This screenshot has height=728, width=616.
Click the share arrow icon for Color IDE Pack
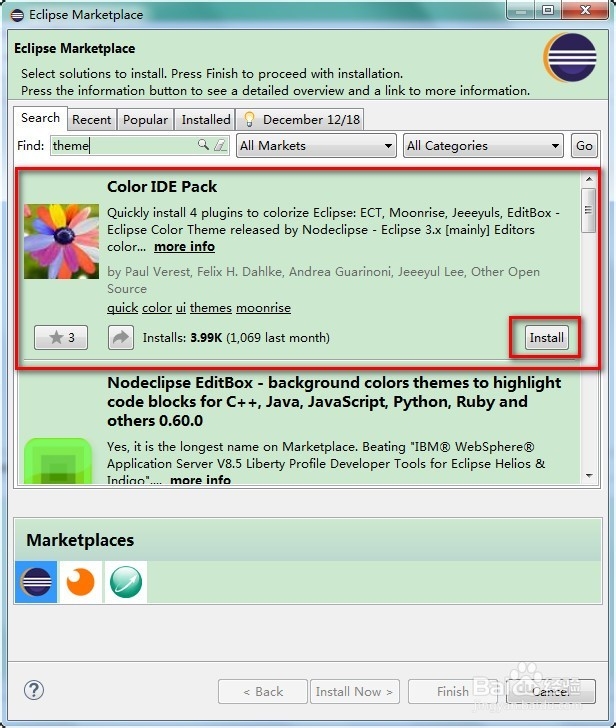click(121, 337)
